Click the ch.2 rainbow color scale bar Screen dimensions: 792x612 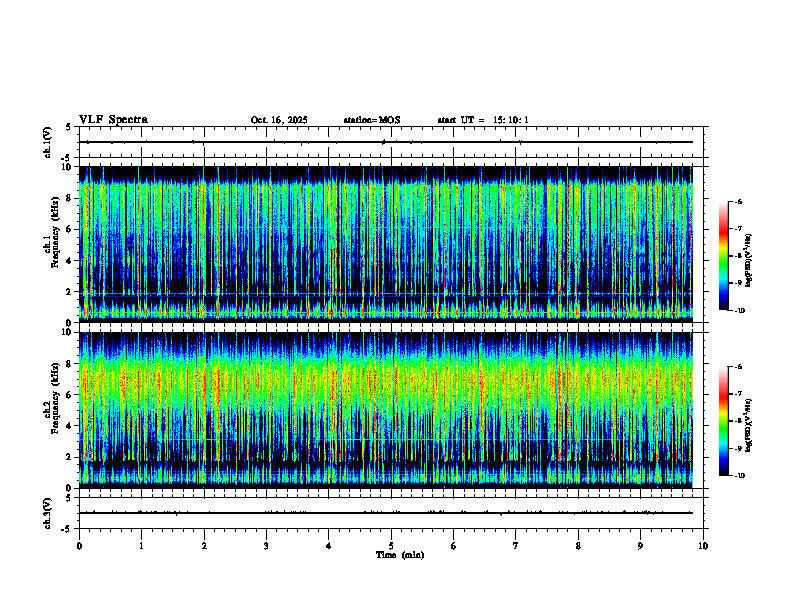[x=723, y=421]
